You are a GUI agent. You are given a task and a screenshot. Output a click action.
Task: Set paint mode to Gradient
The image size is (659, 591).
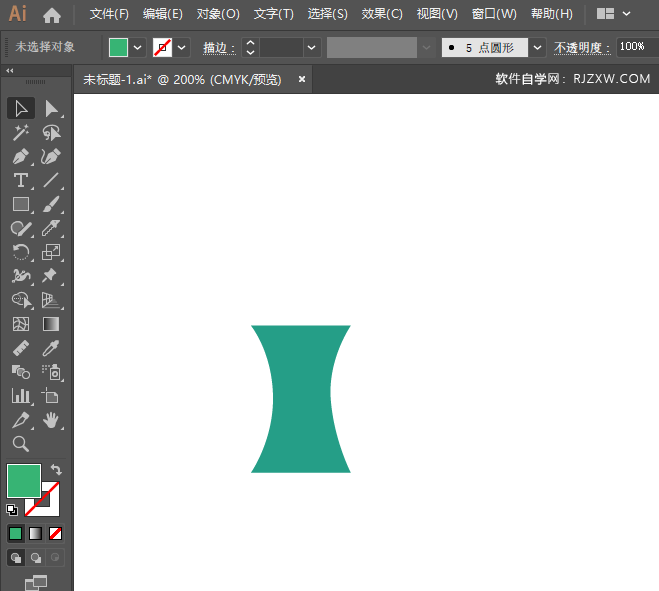(x=35, y=533)
